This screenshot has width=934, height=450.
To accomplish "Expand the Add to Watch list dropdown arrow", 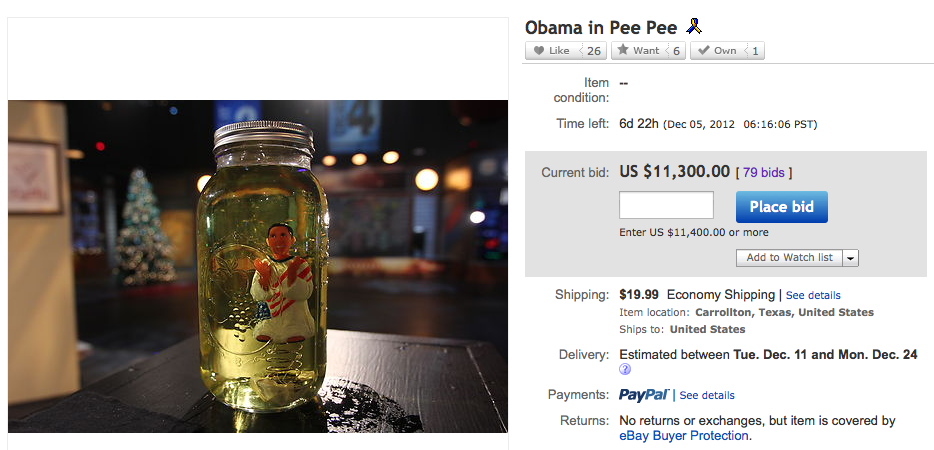I will pos(850,257).
